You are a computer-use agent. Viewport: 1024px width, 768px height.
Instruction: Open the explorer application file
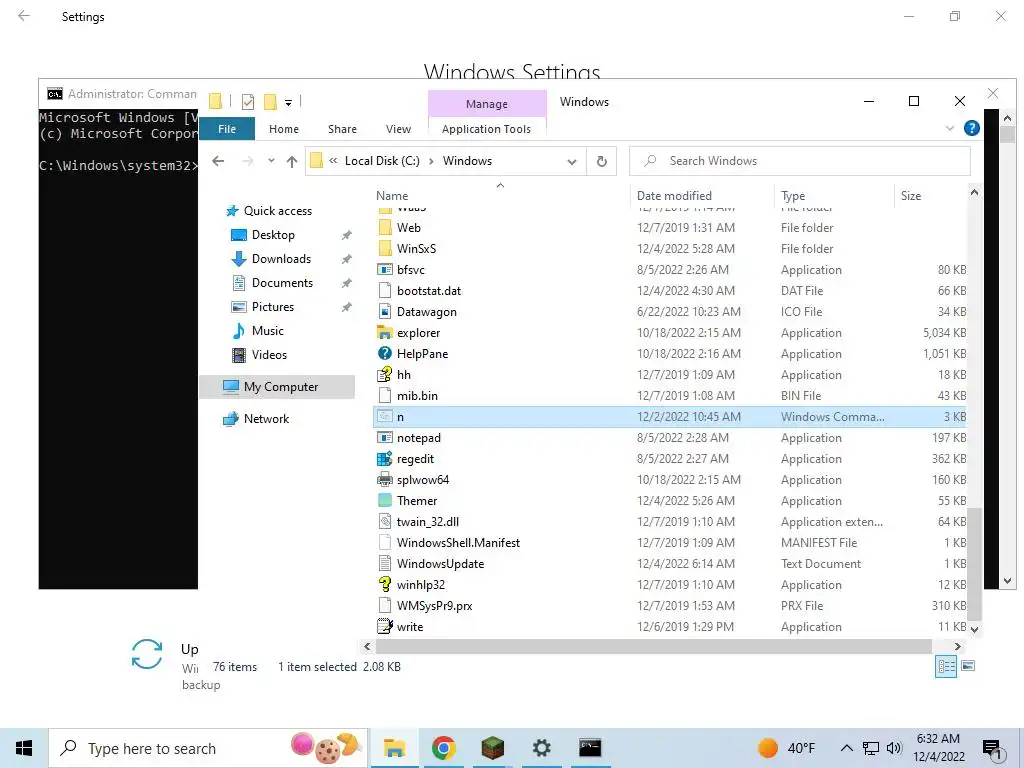pyautogui.click(x=419, y=332)
